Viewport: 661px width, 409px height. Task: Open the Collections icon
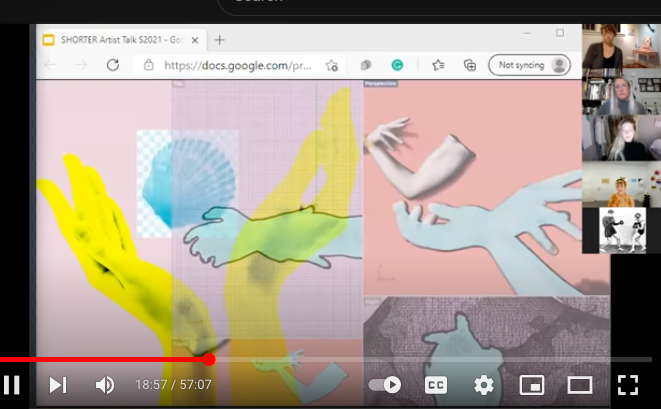470,65
